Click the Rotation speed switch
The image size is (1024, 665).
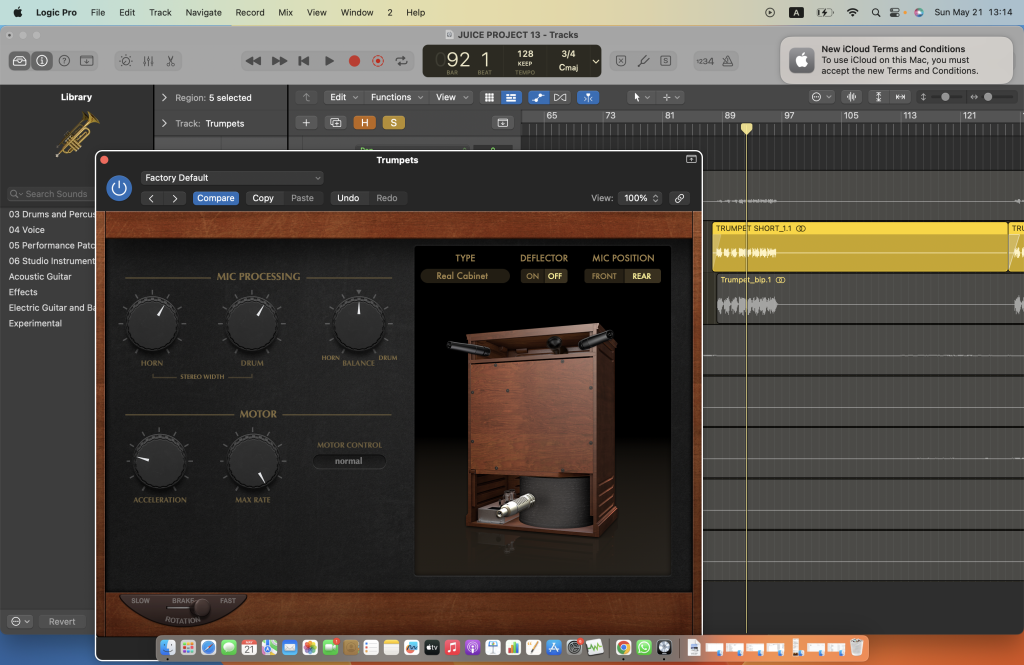click(x=202, y=608)
